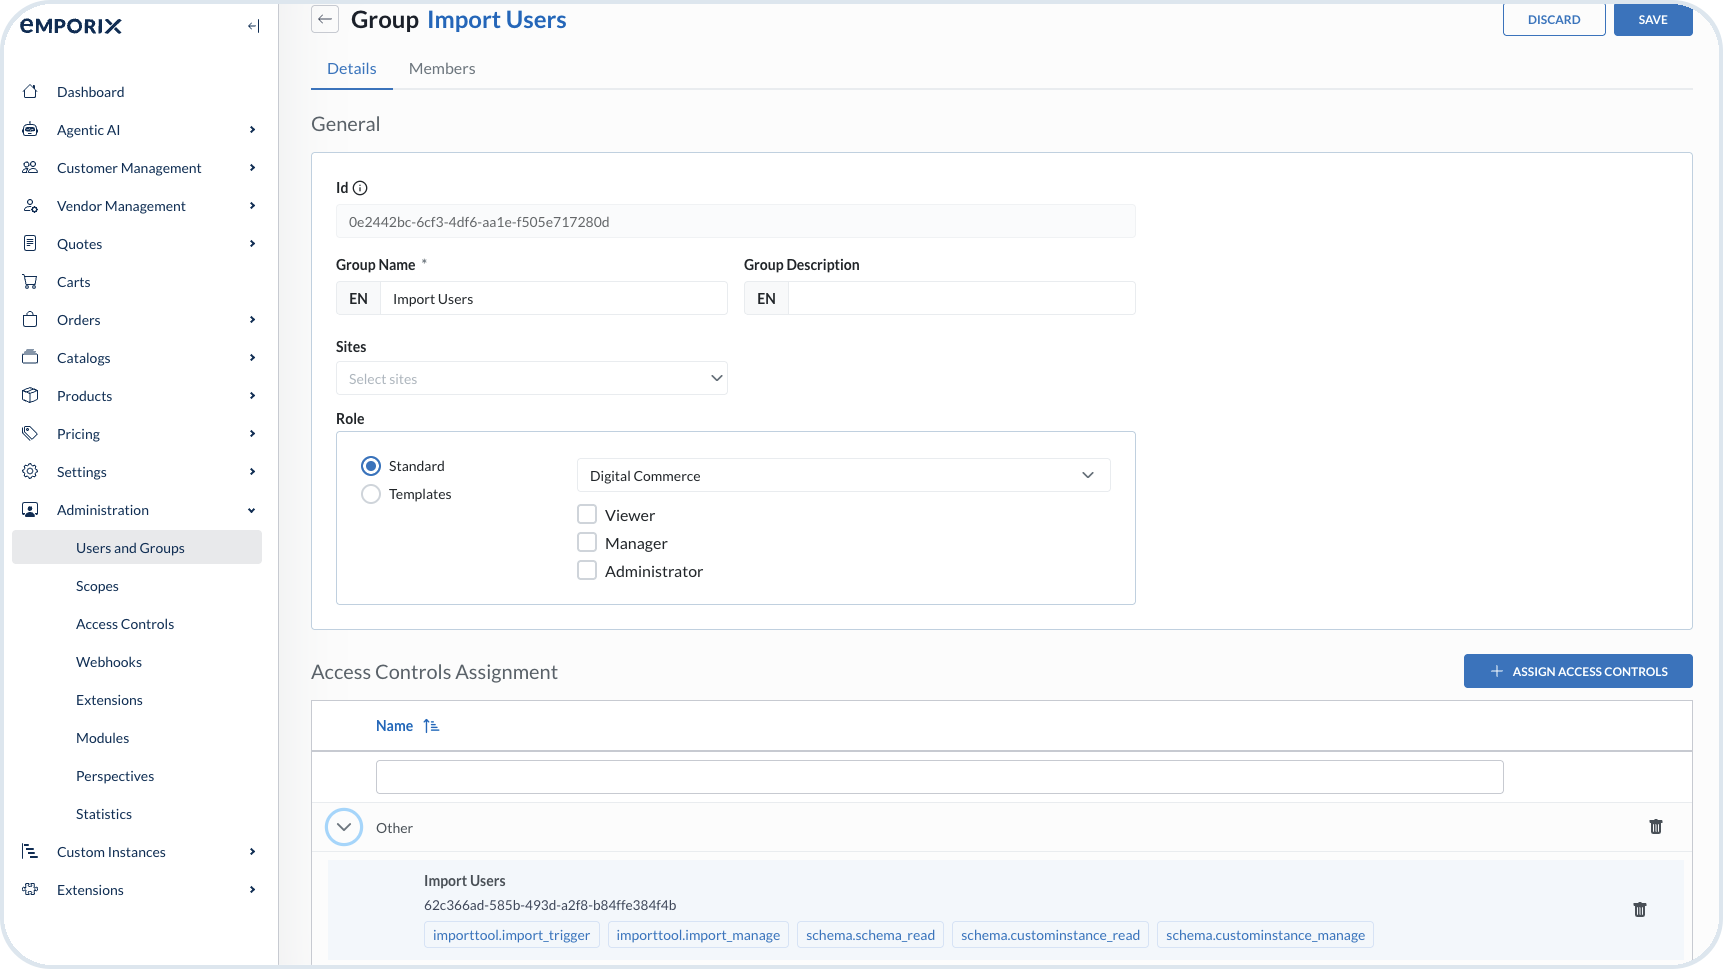This screenshot has width=1723, height=969.
Task: Click the Save button
Action: (x=1653, y=19)
